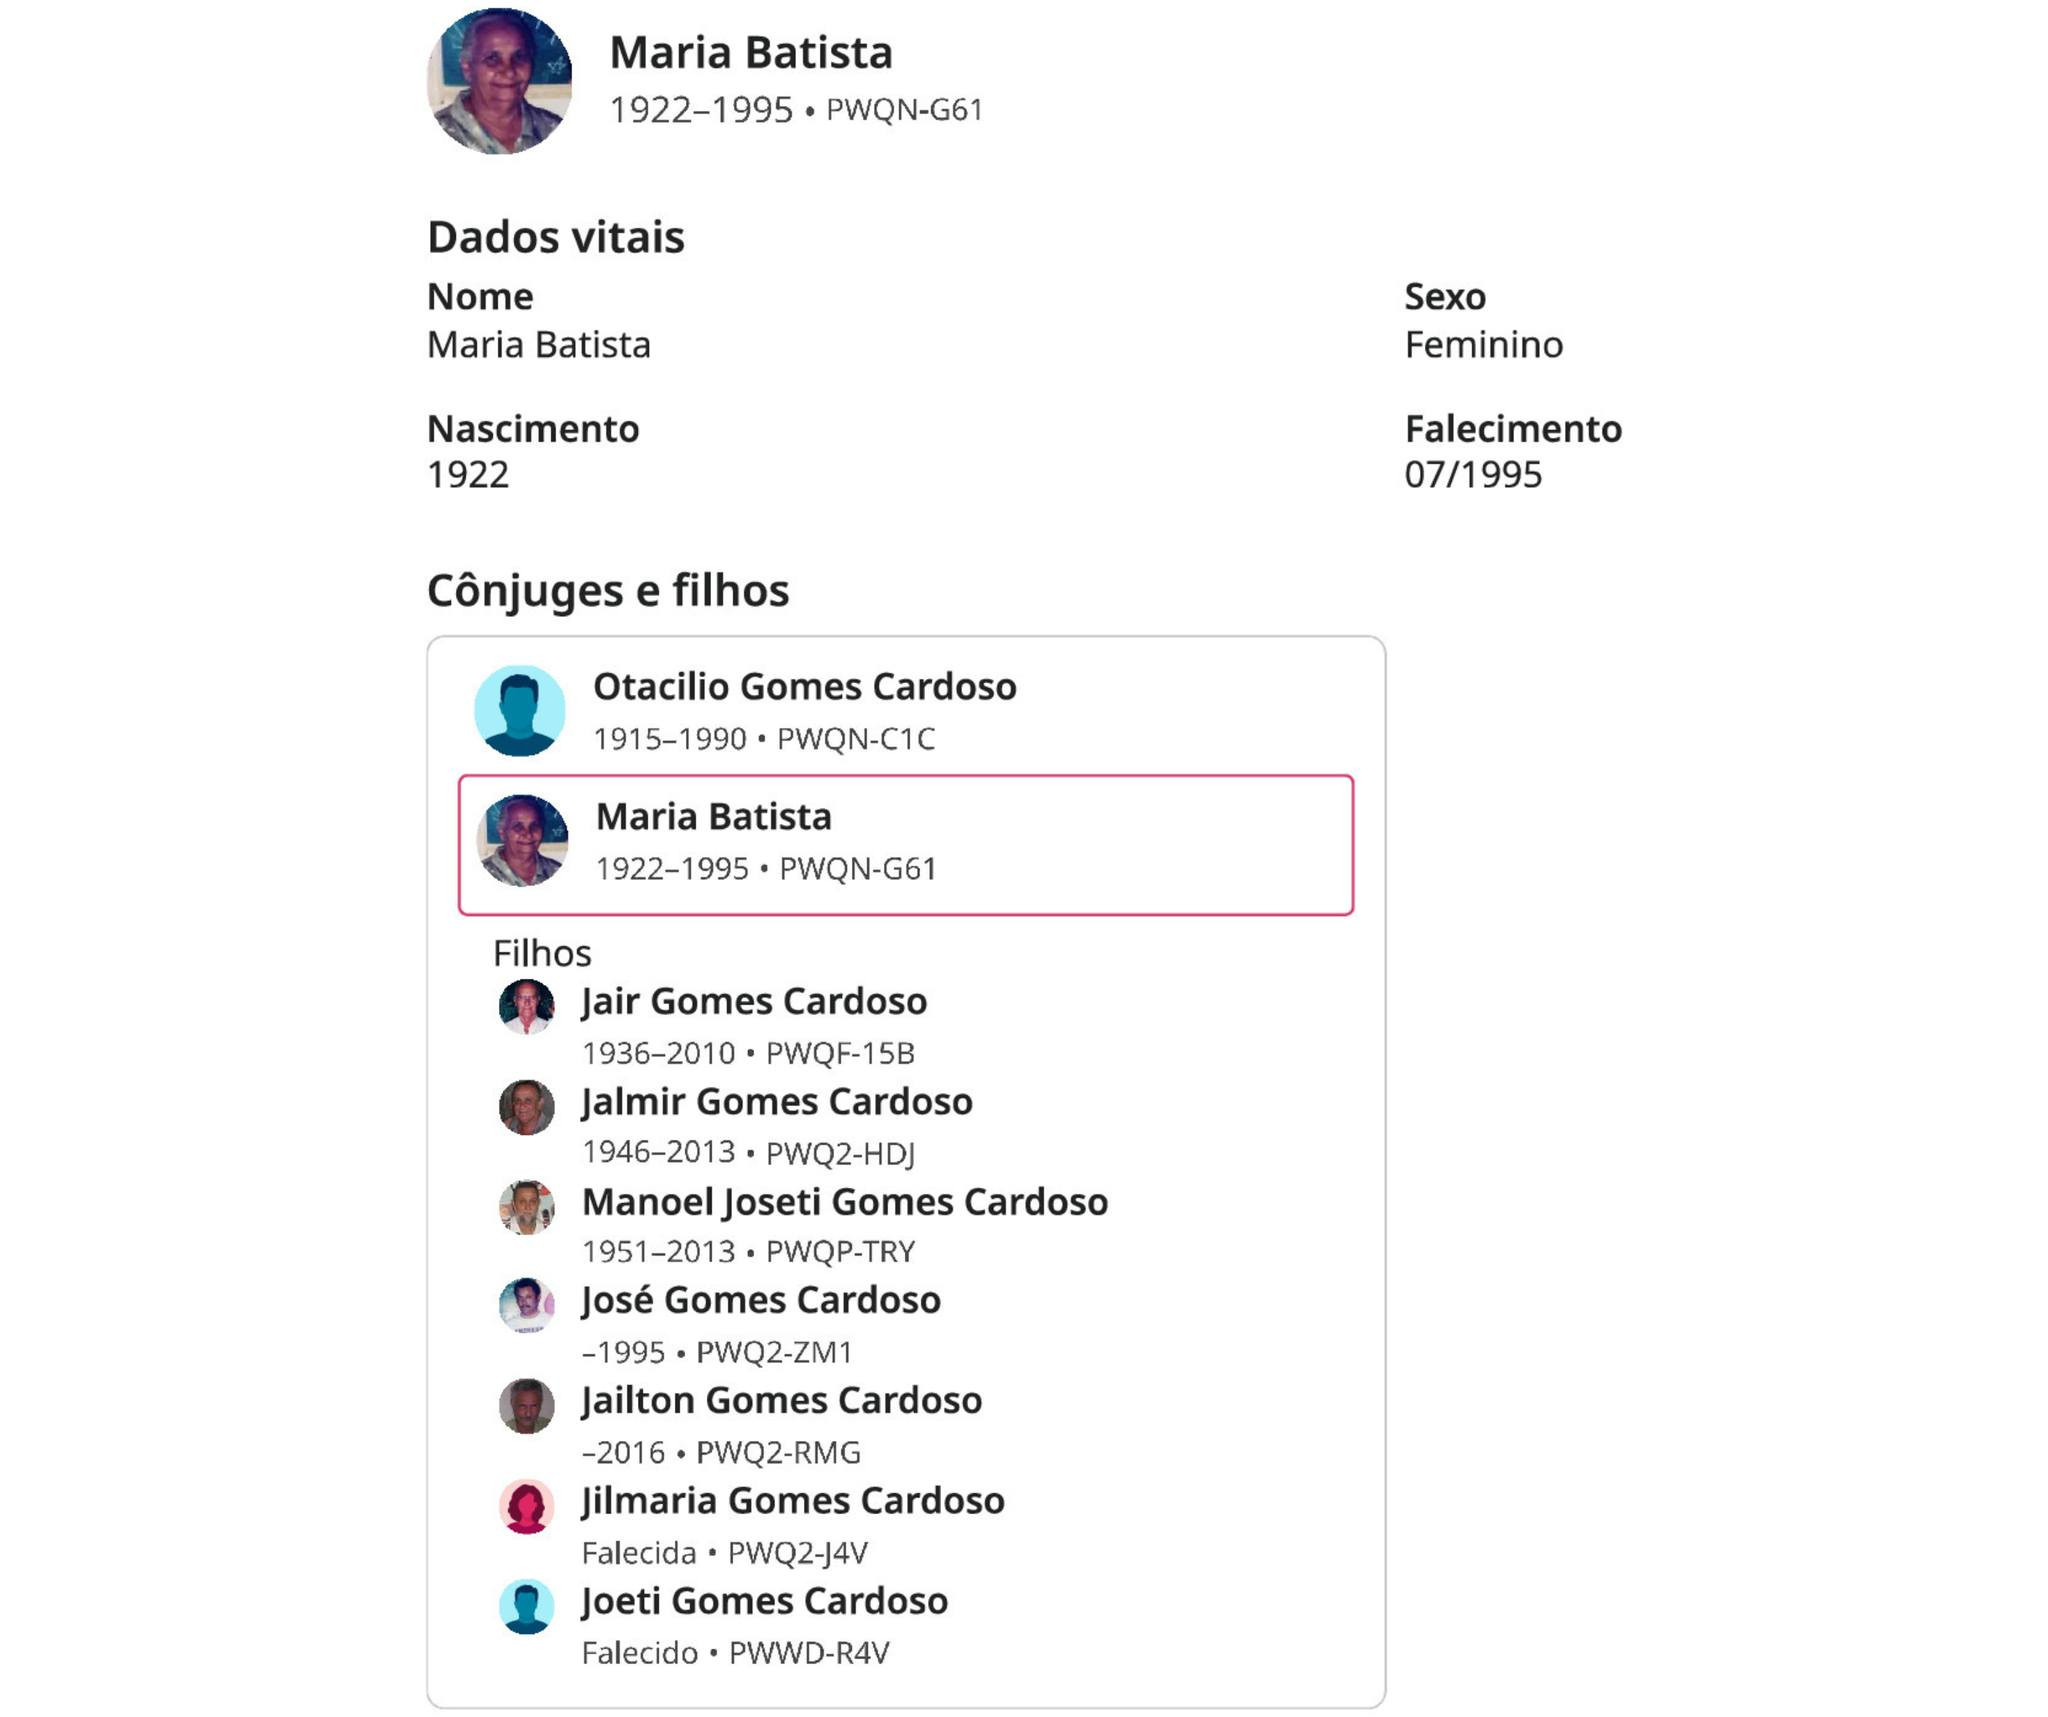Open Jilmaria Gomes Cardoso's name link
Viewport: 2048px width, 1717px height.
coord(793,1500)
